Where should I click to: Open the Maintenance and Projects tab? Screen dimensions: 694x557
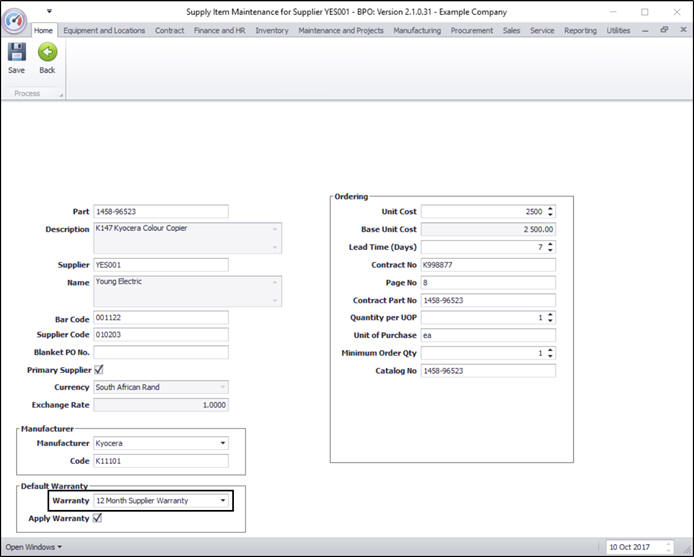click(341, 31)
